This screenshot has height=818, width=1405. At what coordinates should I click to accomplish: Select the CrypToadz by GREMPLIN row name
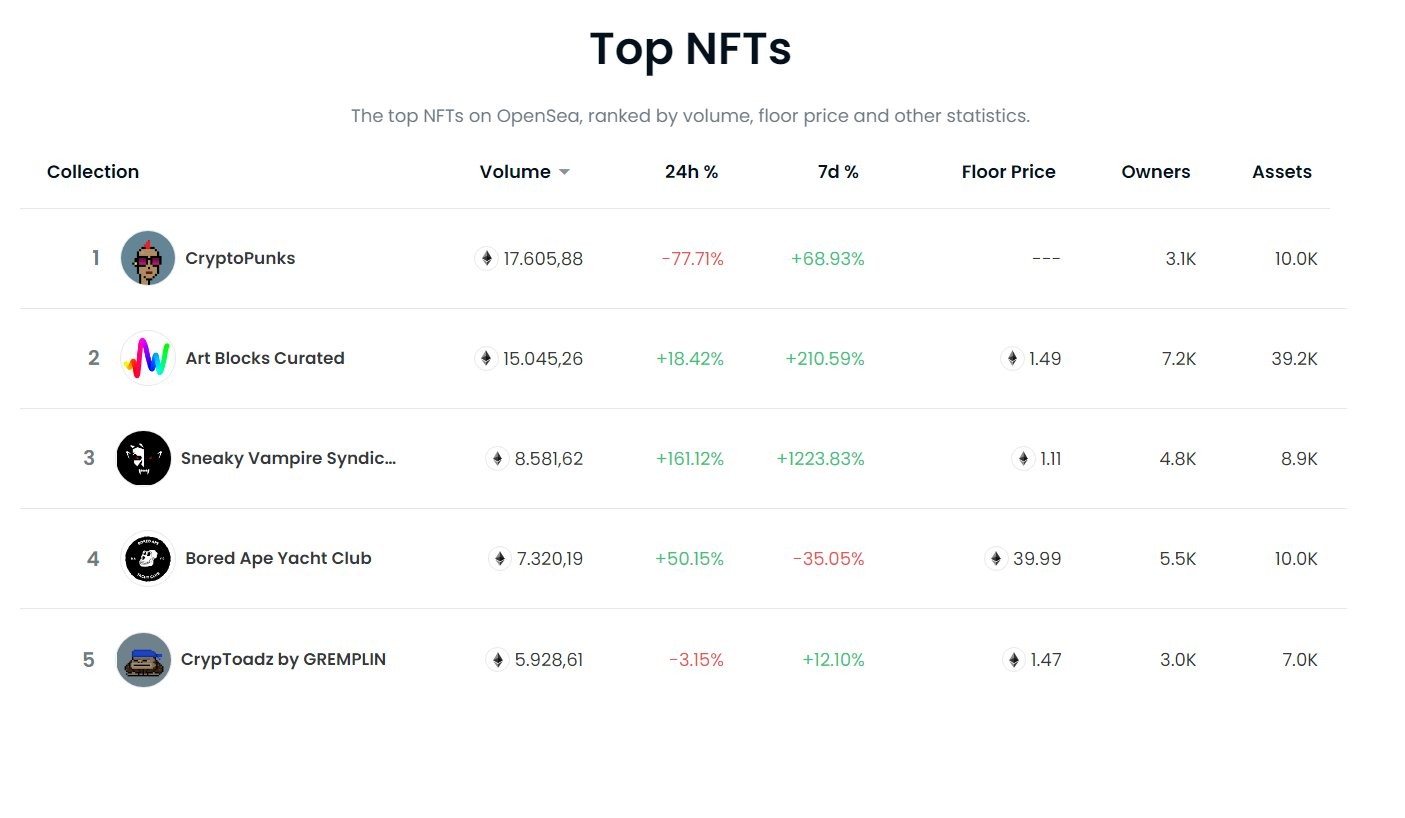(x=283, y=659)
